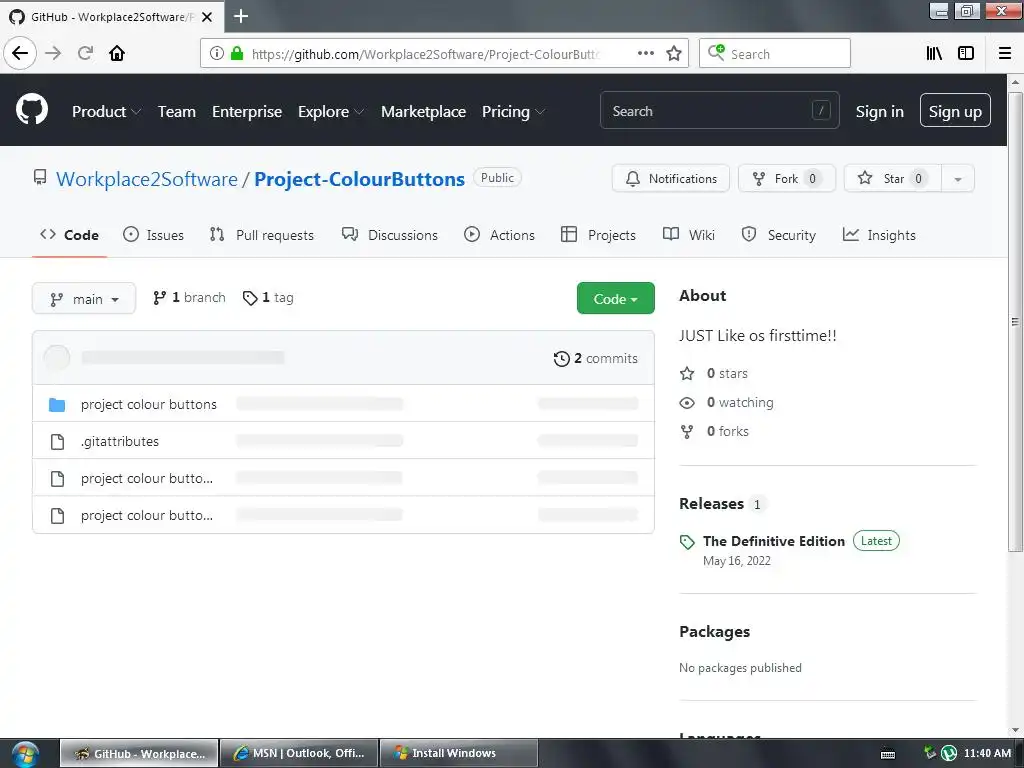The height and width of the screenshot is (768, 1024).
Task: Click the Sign up button
Action: tap(955, 110)
